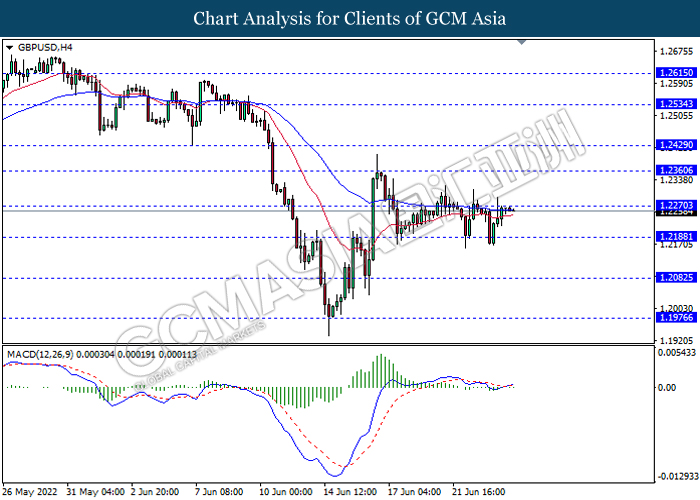
Task: Select the 1.19766 price level label
Action: (x=676, y=317)
